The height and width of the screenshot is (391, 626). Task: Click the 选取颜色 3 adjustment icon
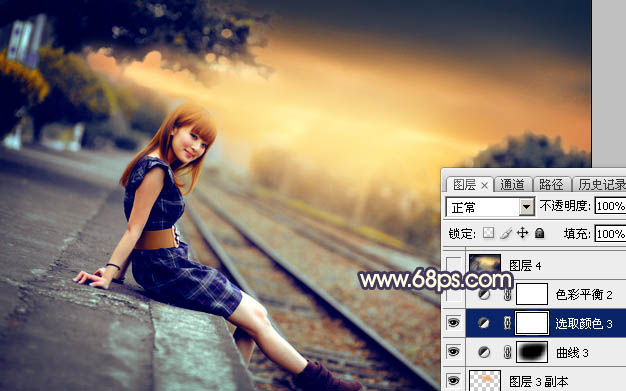(x=484, y=323)
